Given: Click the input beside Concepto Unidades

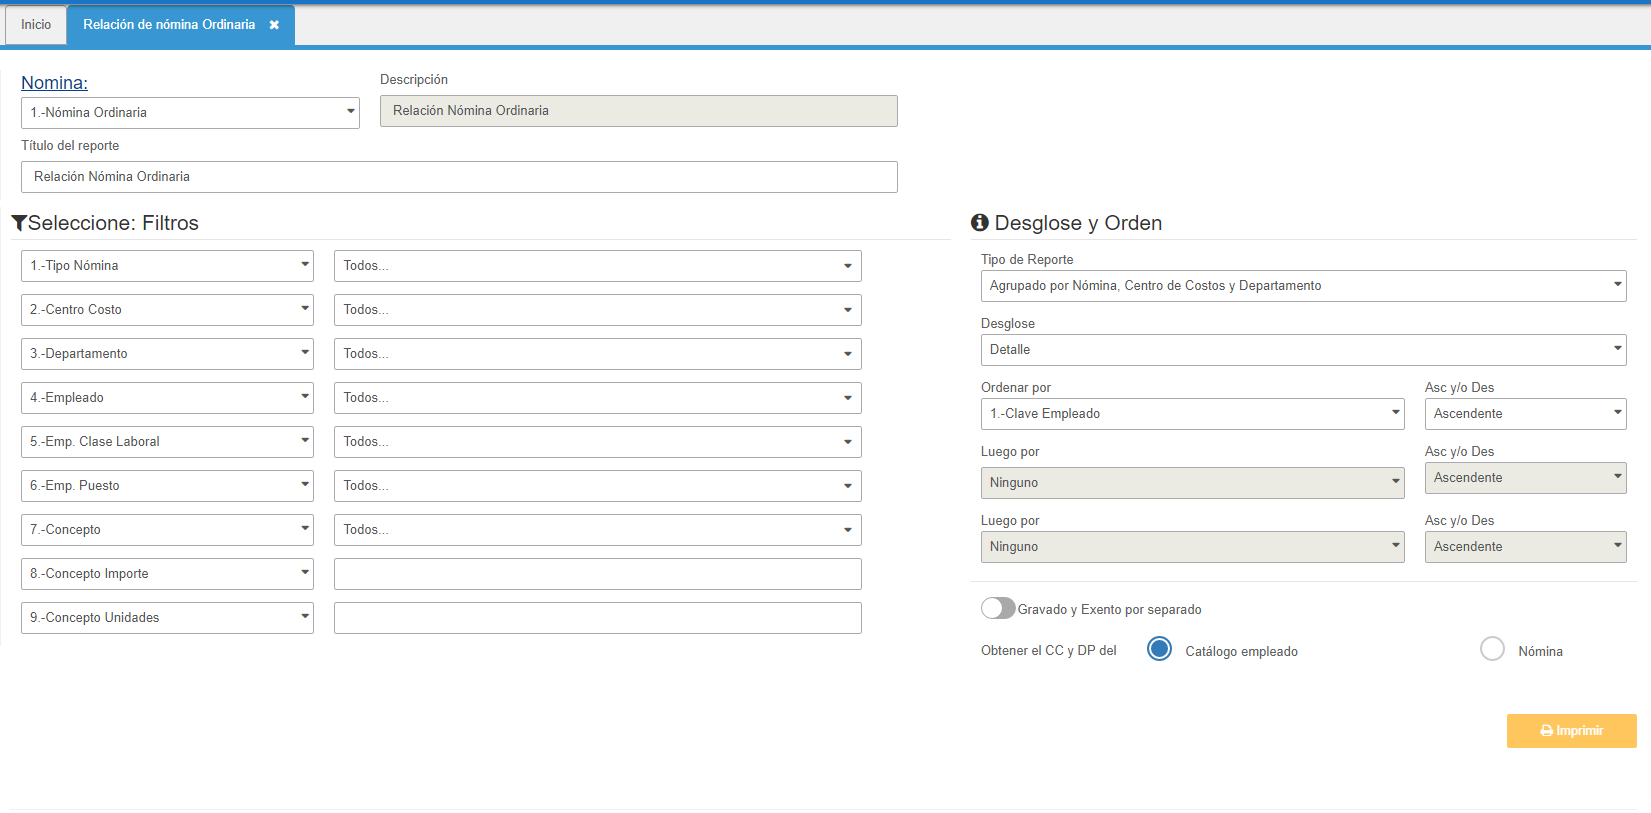Looking at the screenshot, I should [x=597, y=618].
